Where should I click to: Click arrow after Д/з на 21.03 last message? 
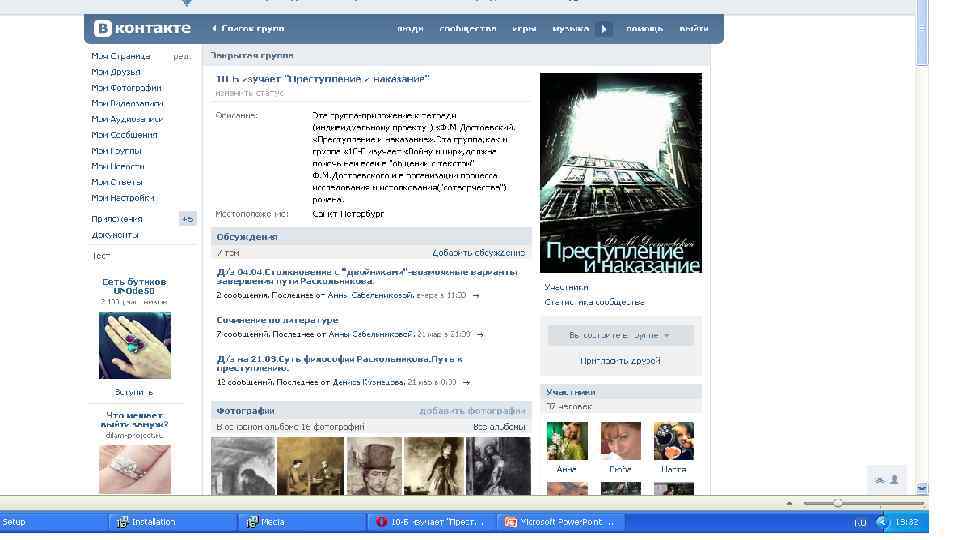[x=466, y=383]
